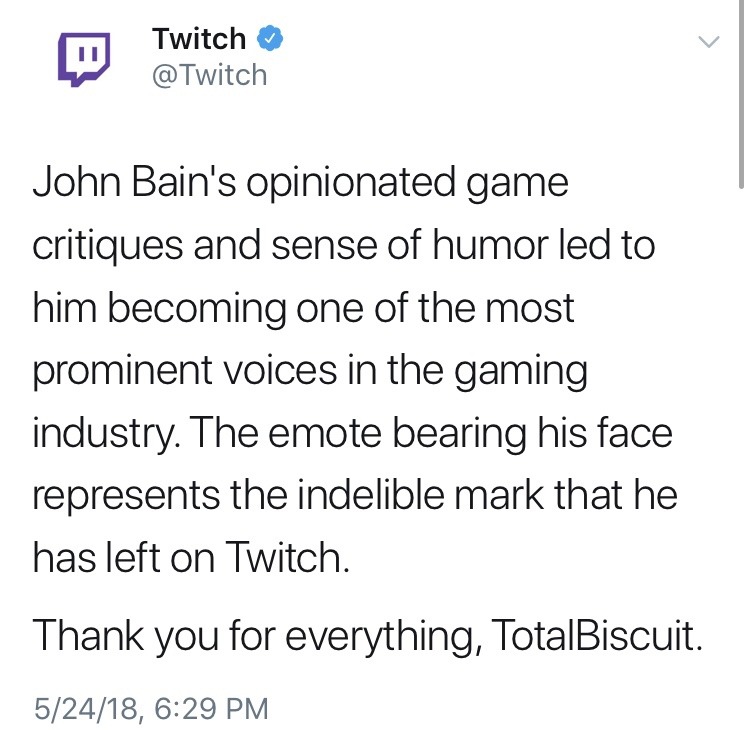Click the blue verified checkmark badge

click(x=271, y=38)
